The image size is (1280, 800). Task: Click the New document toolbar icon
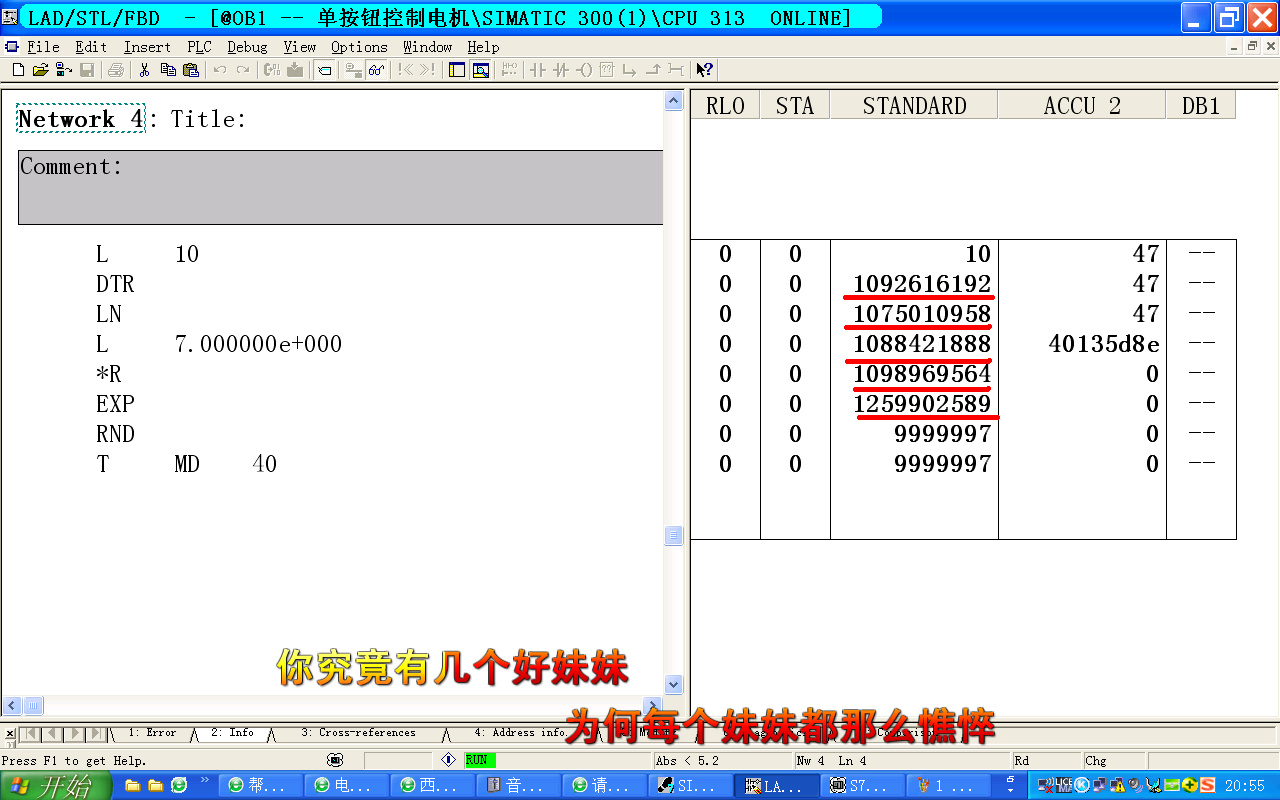(18, 70)
